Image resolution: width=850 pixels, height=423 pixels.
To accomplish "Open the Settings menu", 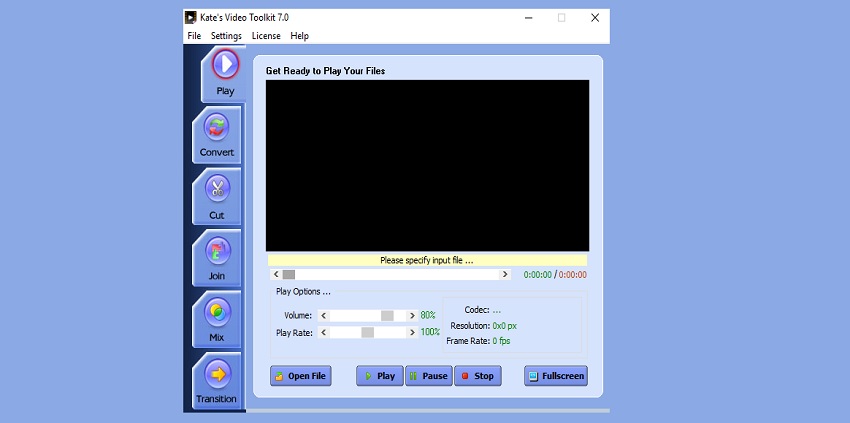I will click(226, 36).
